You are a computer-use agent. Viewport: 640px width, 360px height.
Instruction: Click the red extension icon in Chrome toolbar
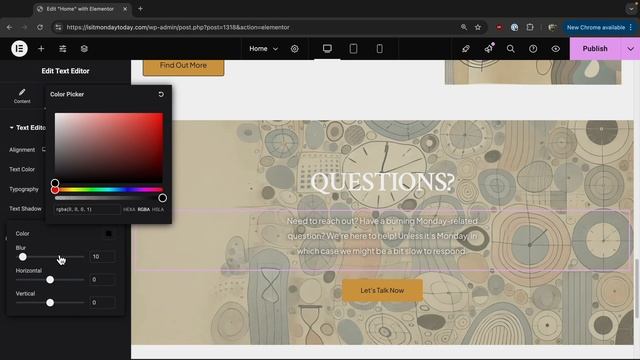pos(499,27)
